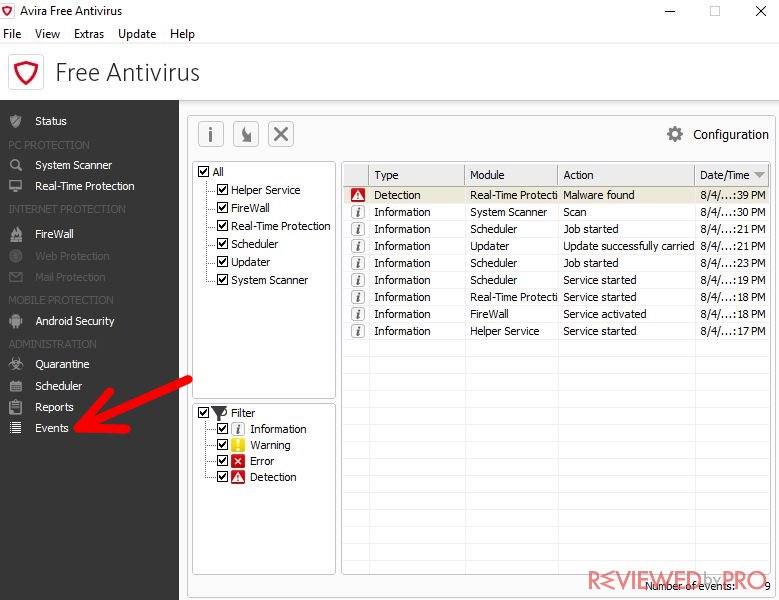Image resolution: width=779 pixels, height=600 pixels.
Task: Open the Update menu
Action: pos(137,34)
